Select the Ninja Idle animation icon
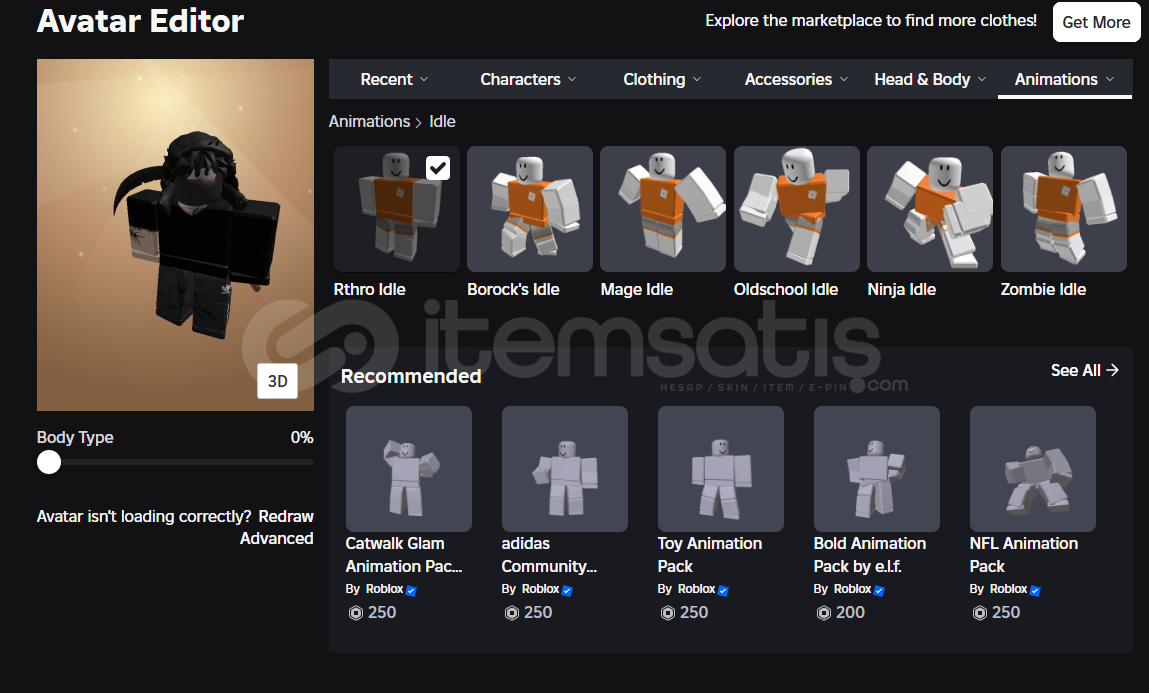Viewport: 1149px width, 693px height. 930,209
